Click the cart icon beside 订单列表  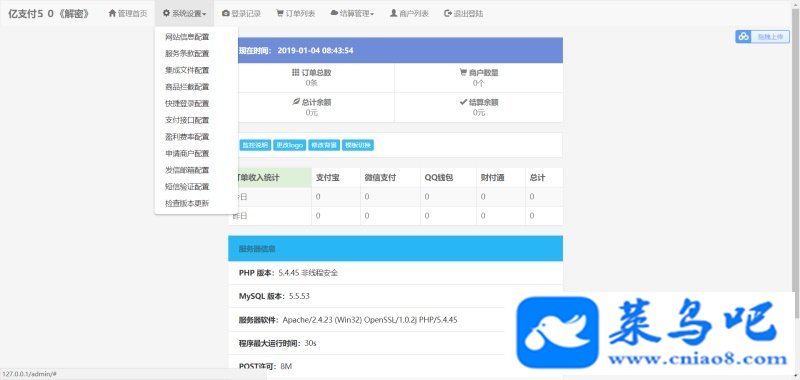click(x=280, y=14)
